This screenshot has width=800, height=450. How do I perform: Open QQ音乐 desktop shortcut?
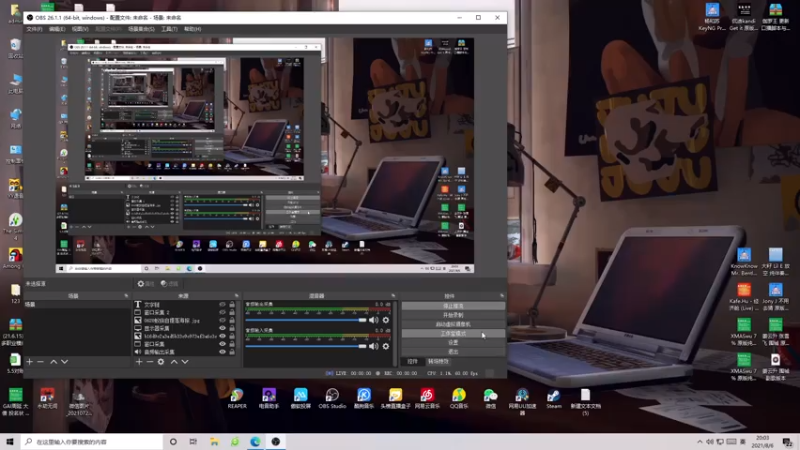pos(459,398)
